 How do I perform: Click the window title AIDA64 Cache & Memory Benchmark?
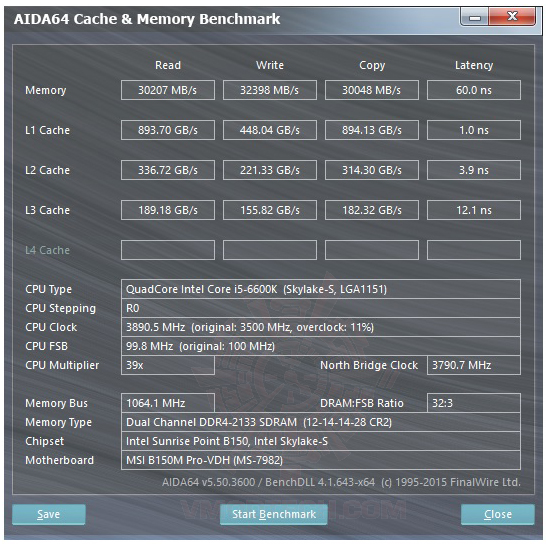pos(147,19)
